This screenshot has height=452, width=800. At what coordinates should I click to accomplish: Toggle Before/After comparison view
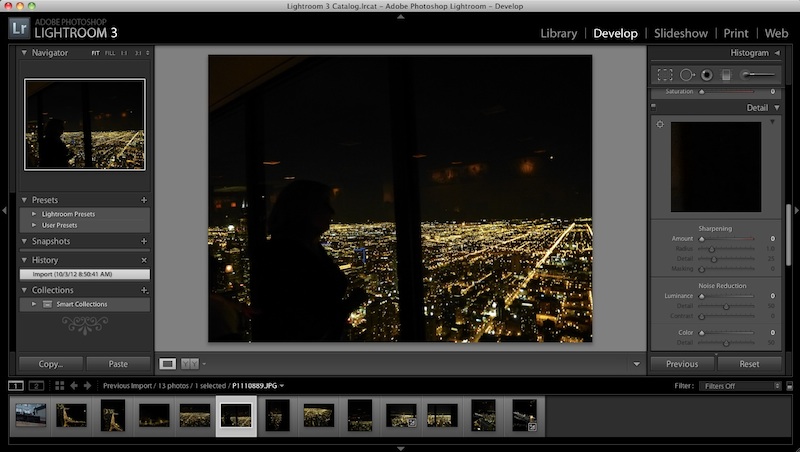(x=190, y=363)
